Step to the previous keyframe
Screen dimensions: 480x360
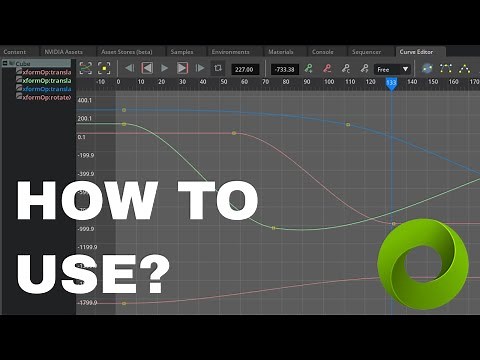(x=147, y=68)
